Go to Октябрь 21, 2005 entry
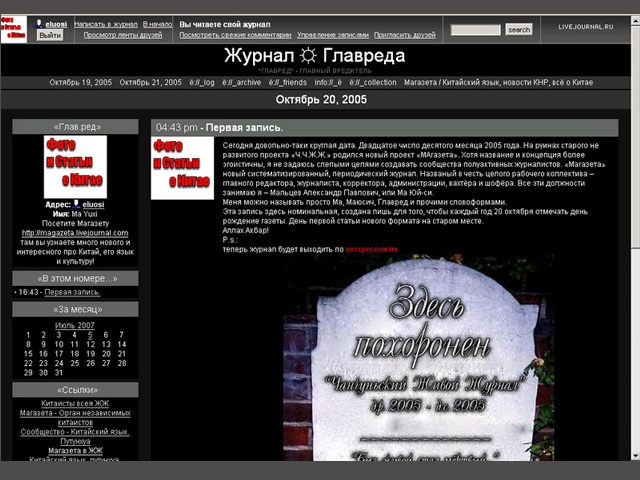Image resolution: width=640 pixels, height=480 pixels. tap(151, 82)
